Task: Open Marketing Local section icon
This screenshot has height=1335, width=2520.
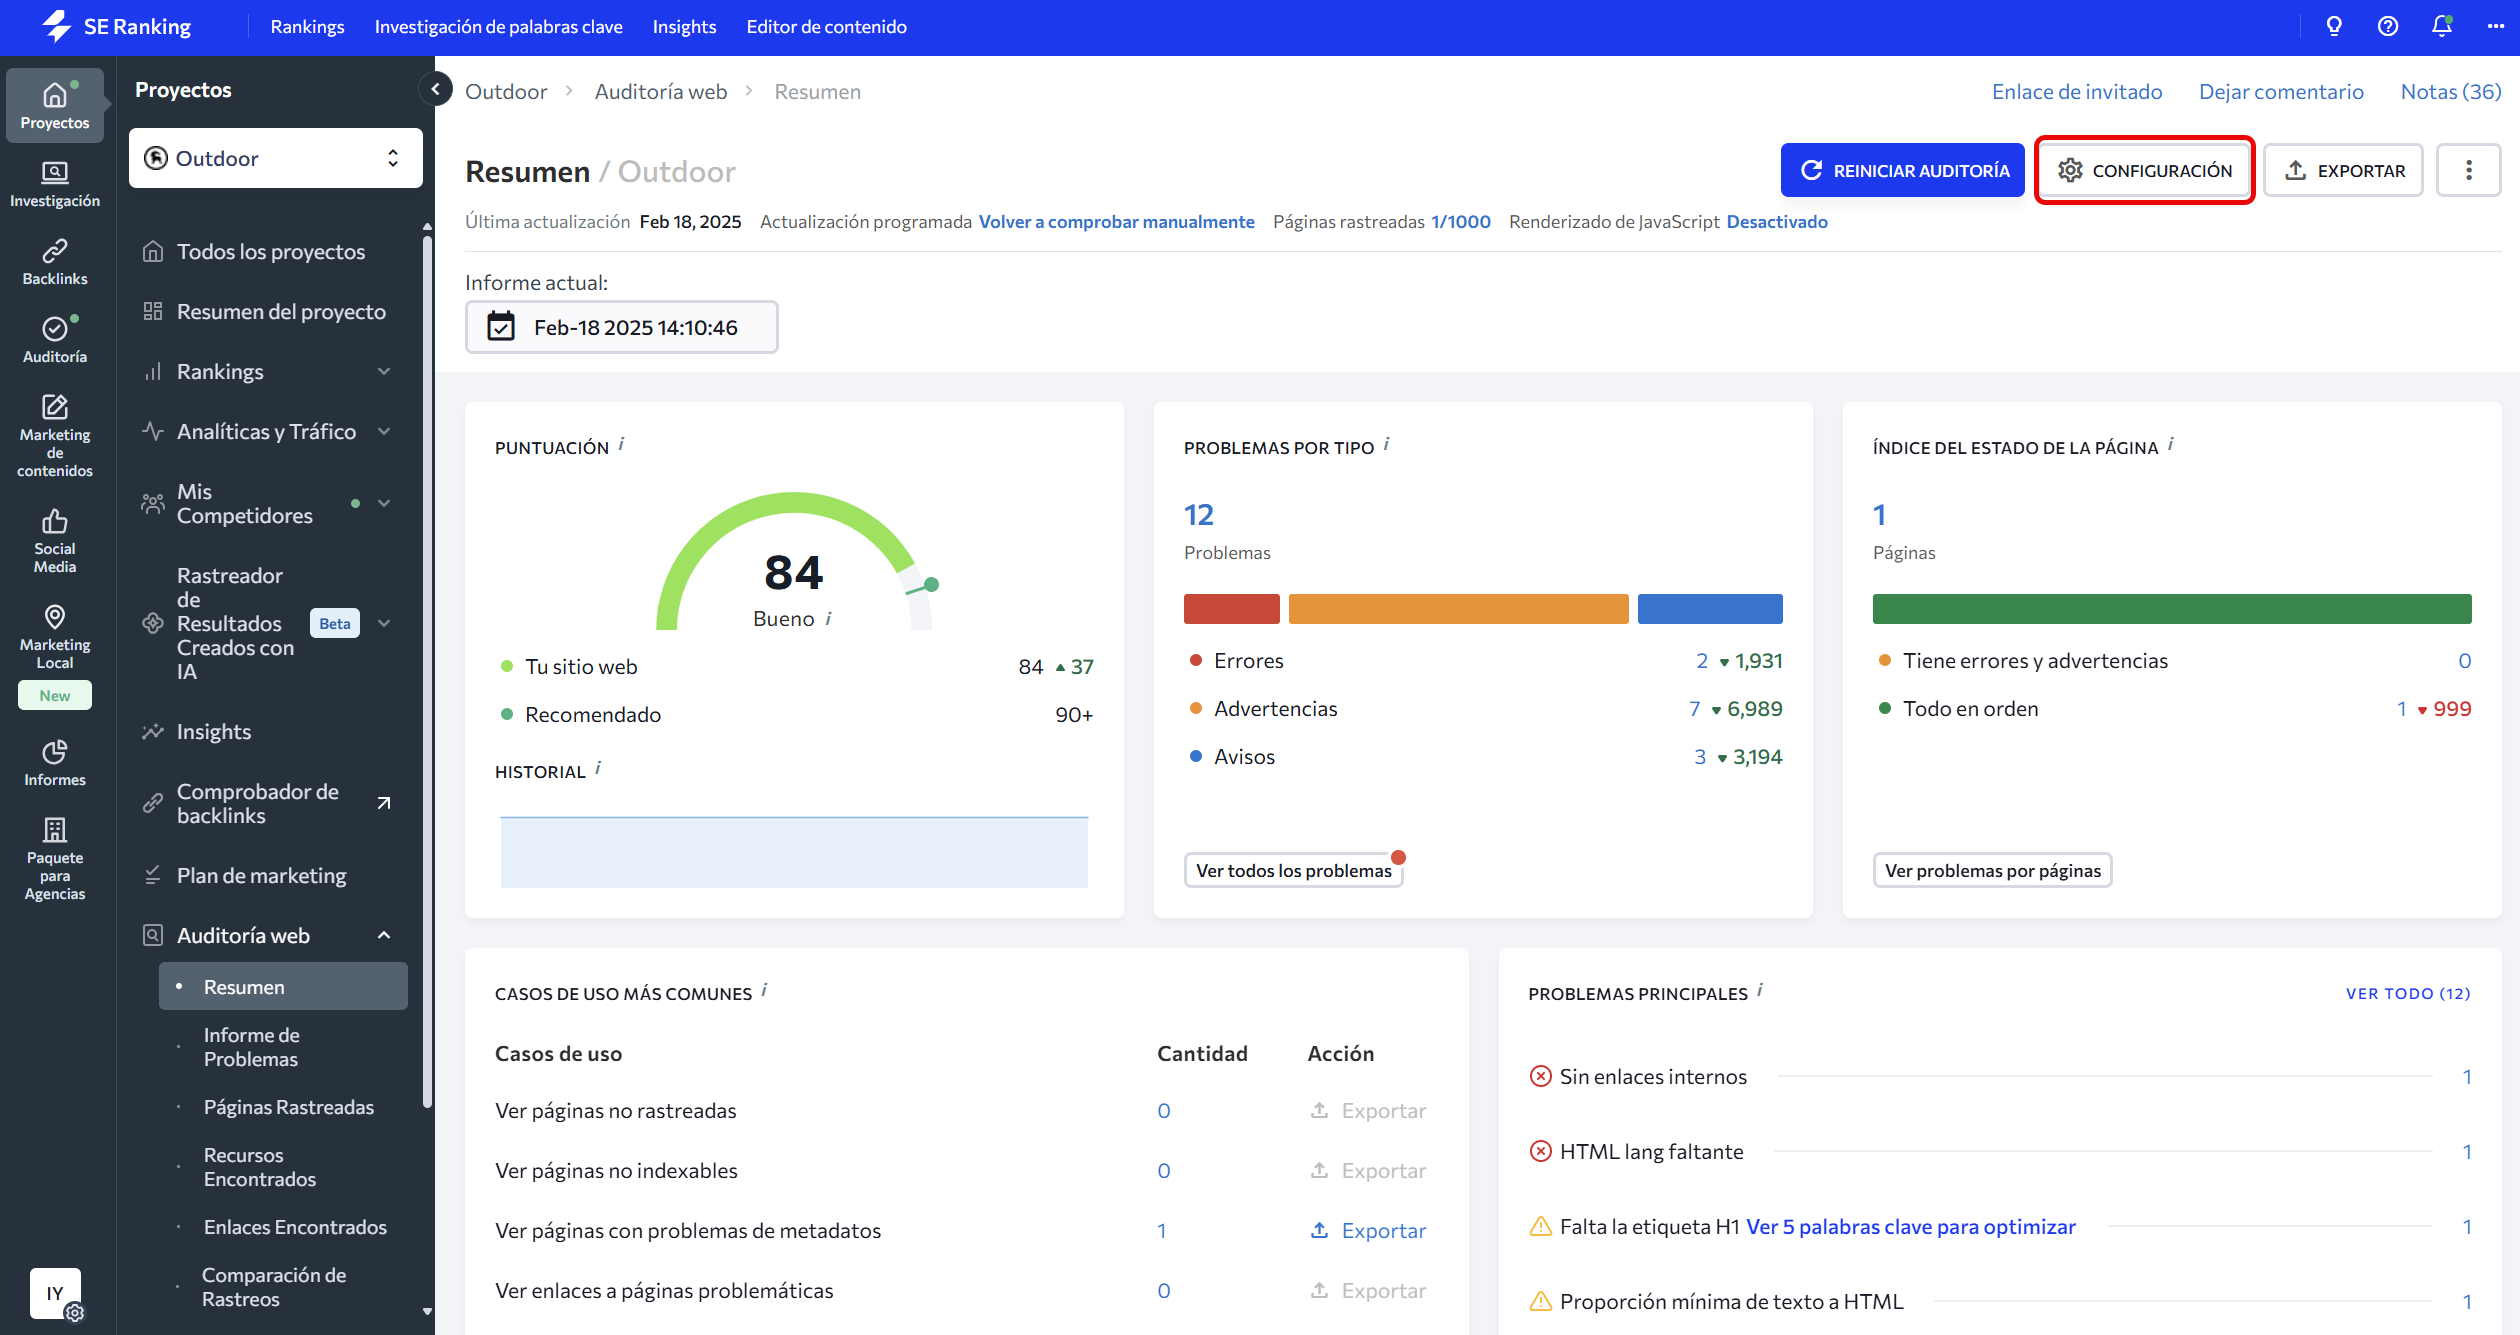Action: coord(55,637)
